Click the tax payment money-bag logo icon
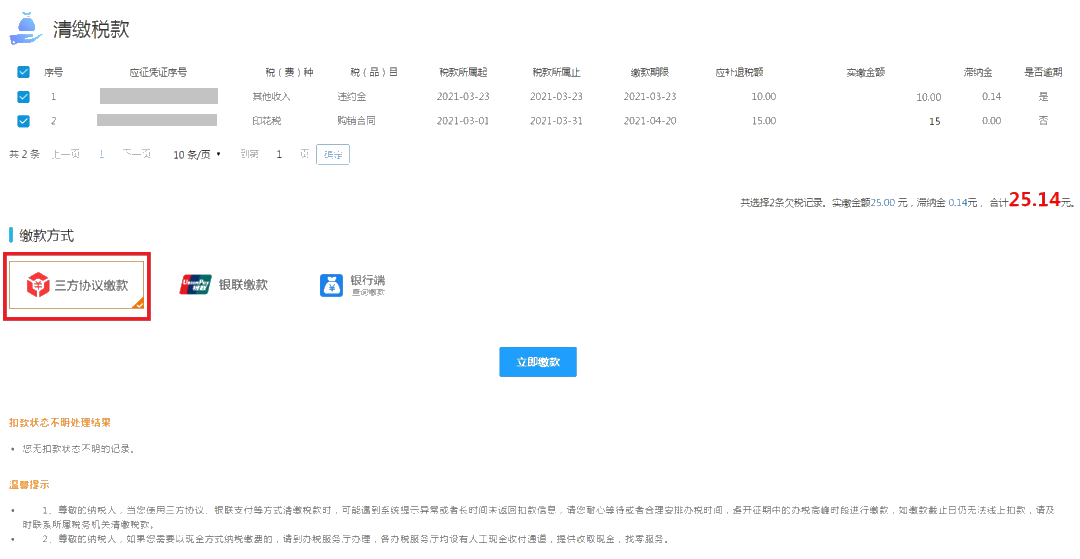Screen dimensions: 1080x559 pyautogui.click(x=25, y=28)
